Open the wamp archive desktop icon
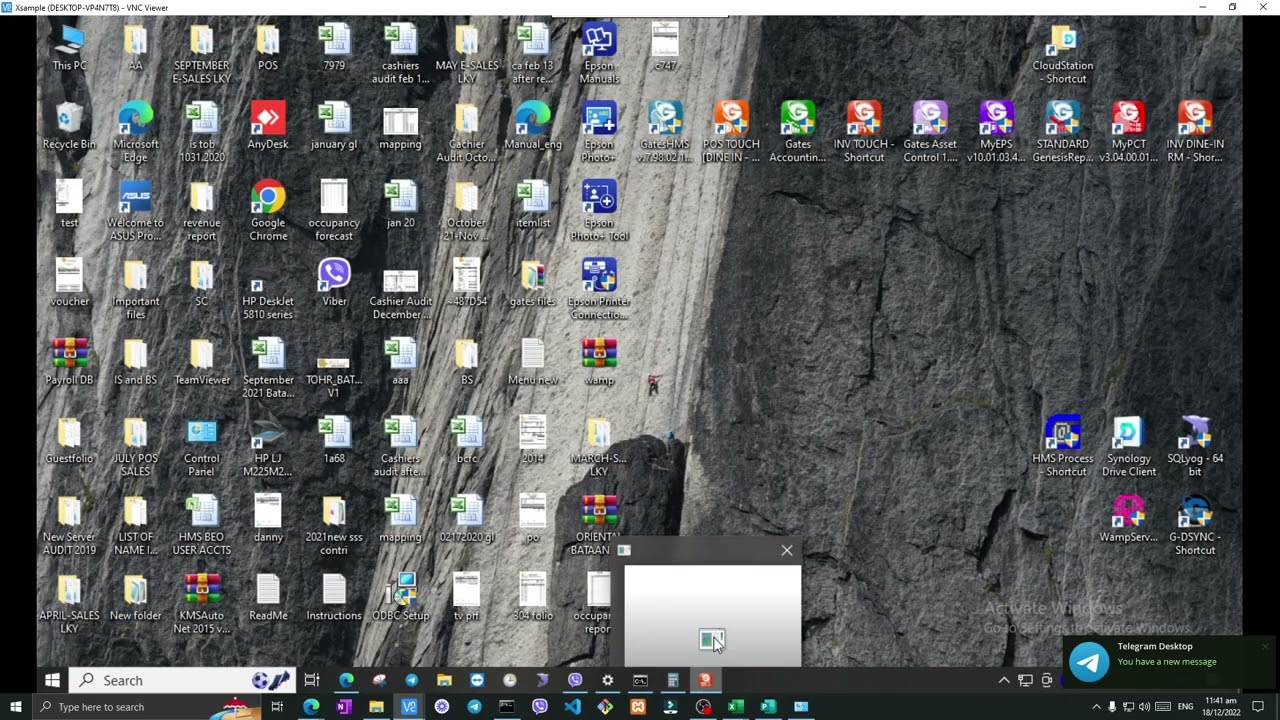The height and width of the screenshot is (720, 1280). pyautogui.click(x=599, y=362)
